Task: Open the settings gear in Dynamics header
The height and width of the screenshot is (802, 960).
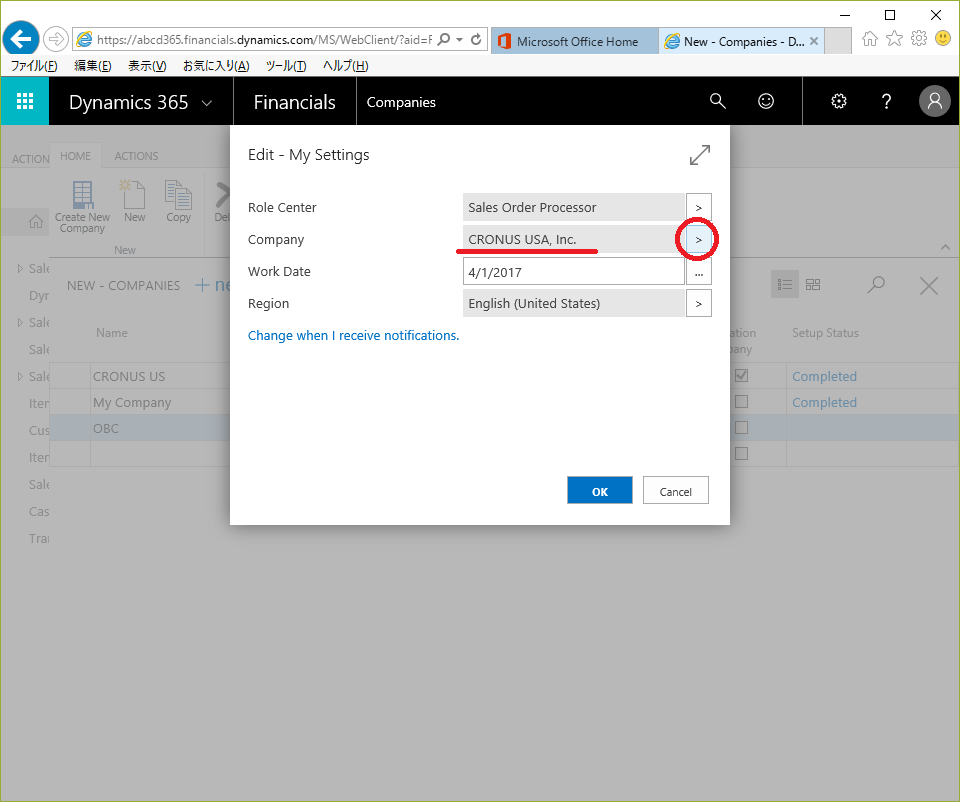Action: (839, 101)
